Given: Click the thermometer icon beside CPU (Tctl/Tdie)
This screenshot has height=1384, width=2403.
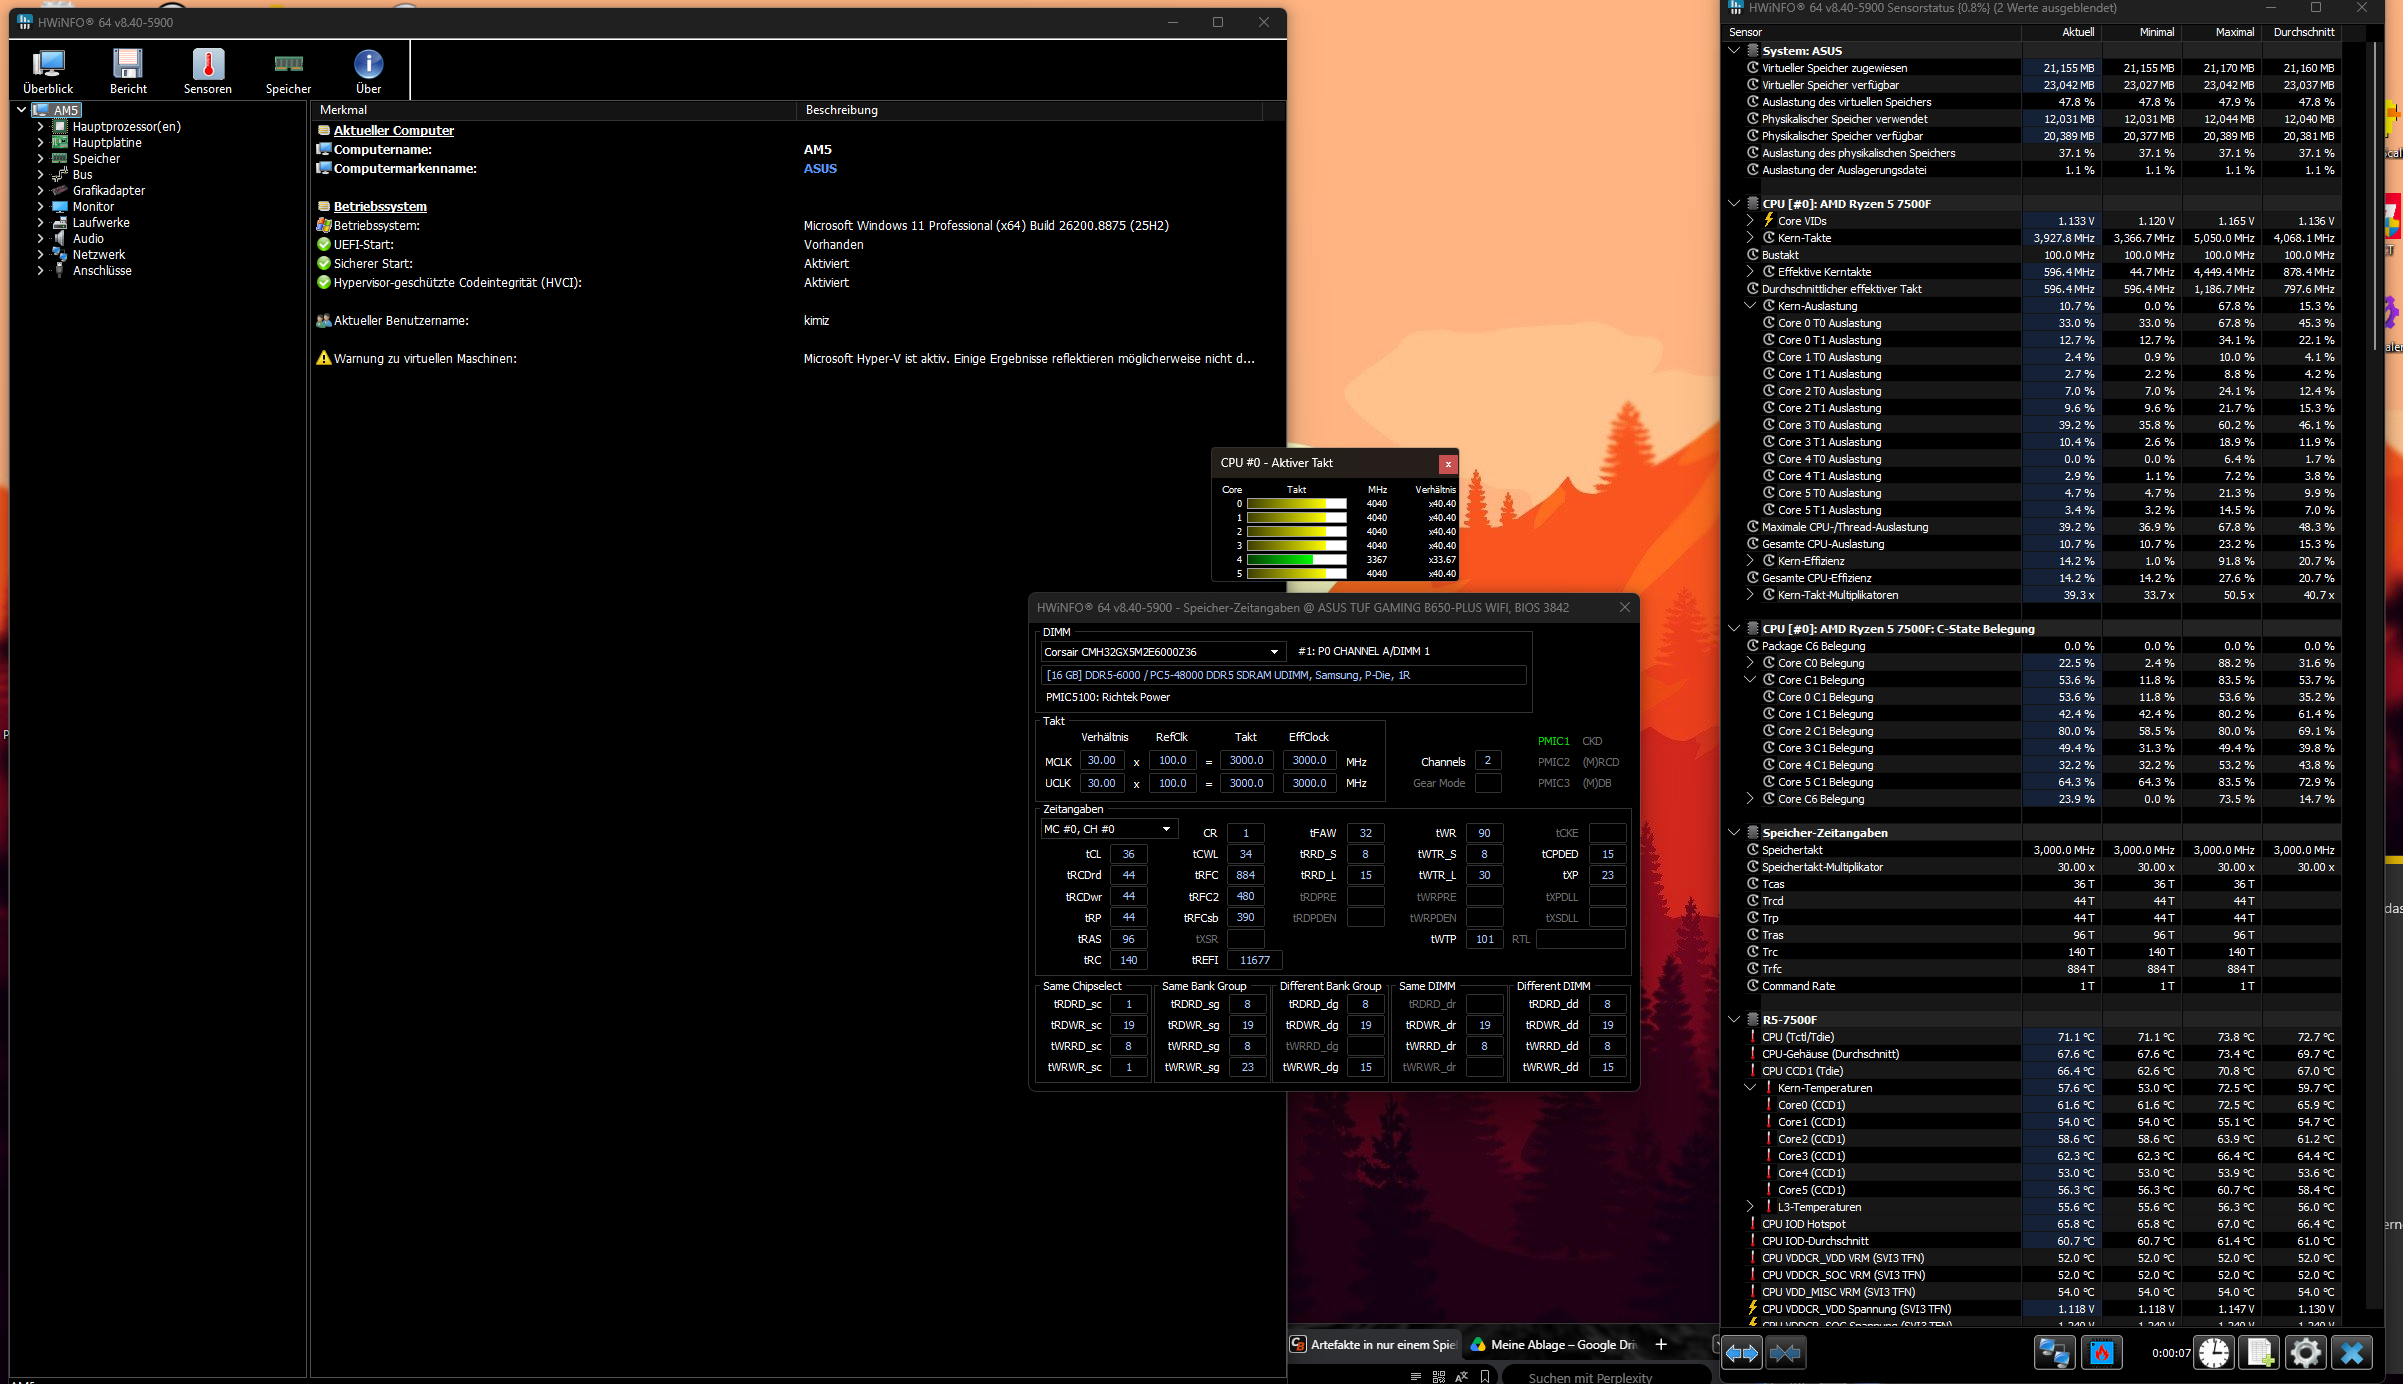Looking at the screenshot, I should point(1752,1037).
